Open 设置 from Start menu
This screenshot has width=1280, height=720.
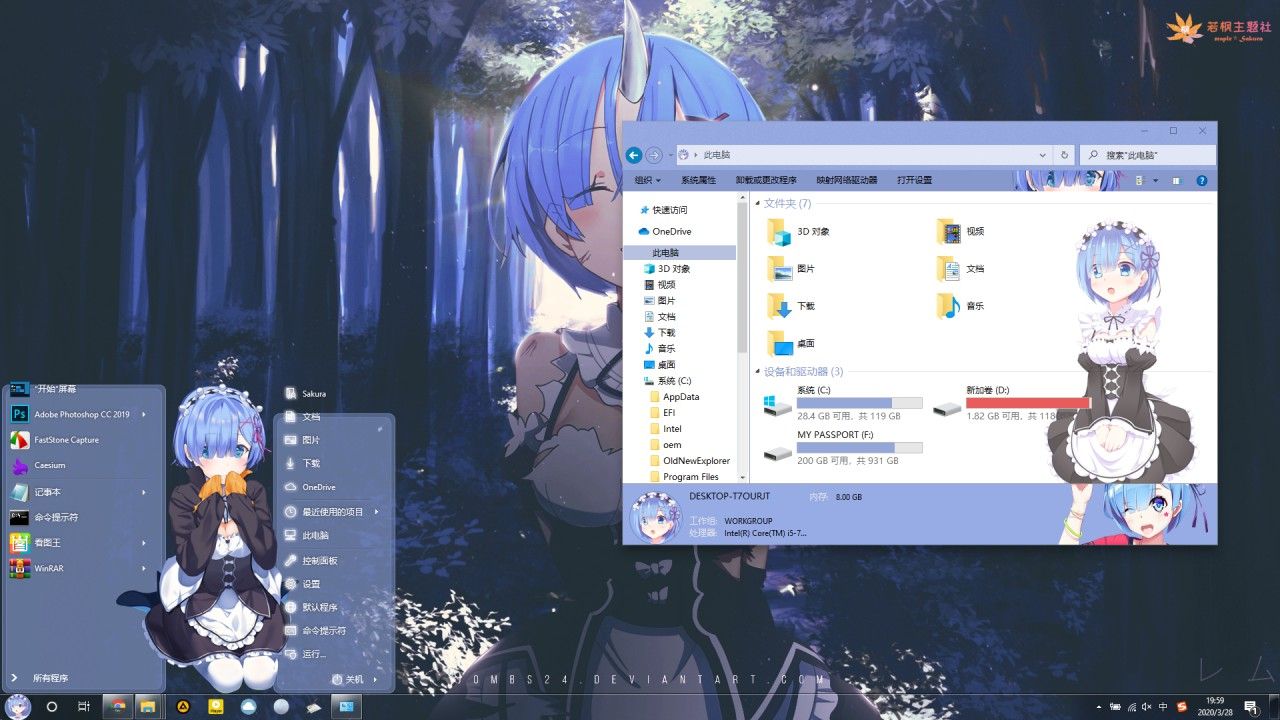311,584
